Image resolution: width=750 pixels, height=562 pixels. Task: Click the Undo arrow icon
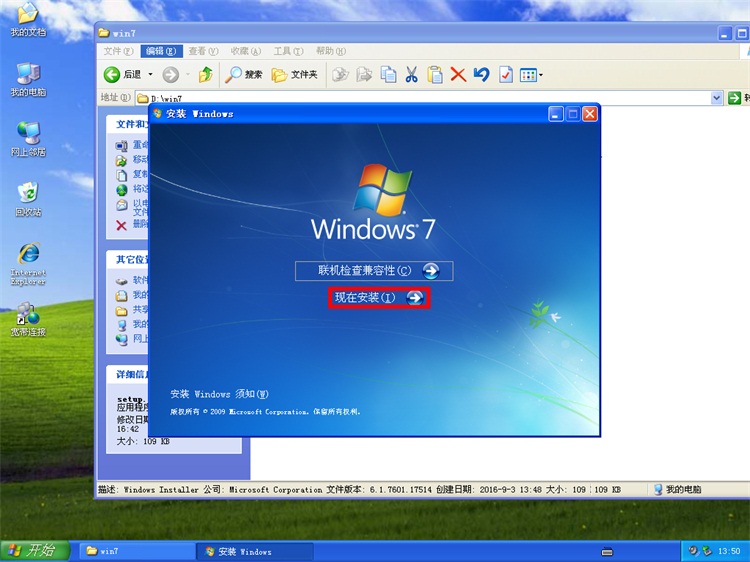pyautogui.click(x=482, y=75)
